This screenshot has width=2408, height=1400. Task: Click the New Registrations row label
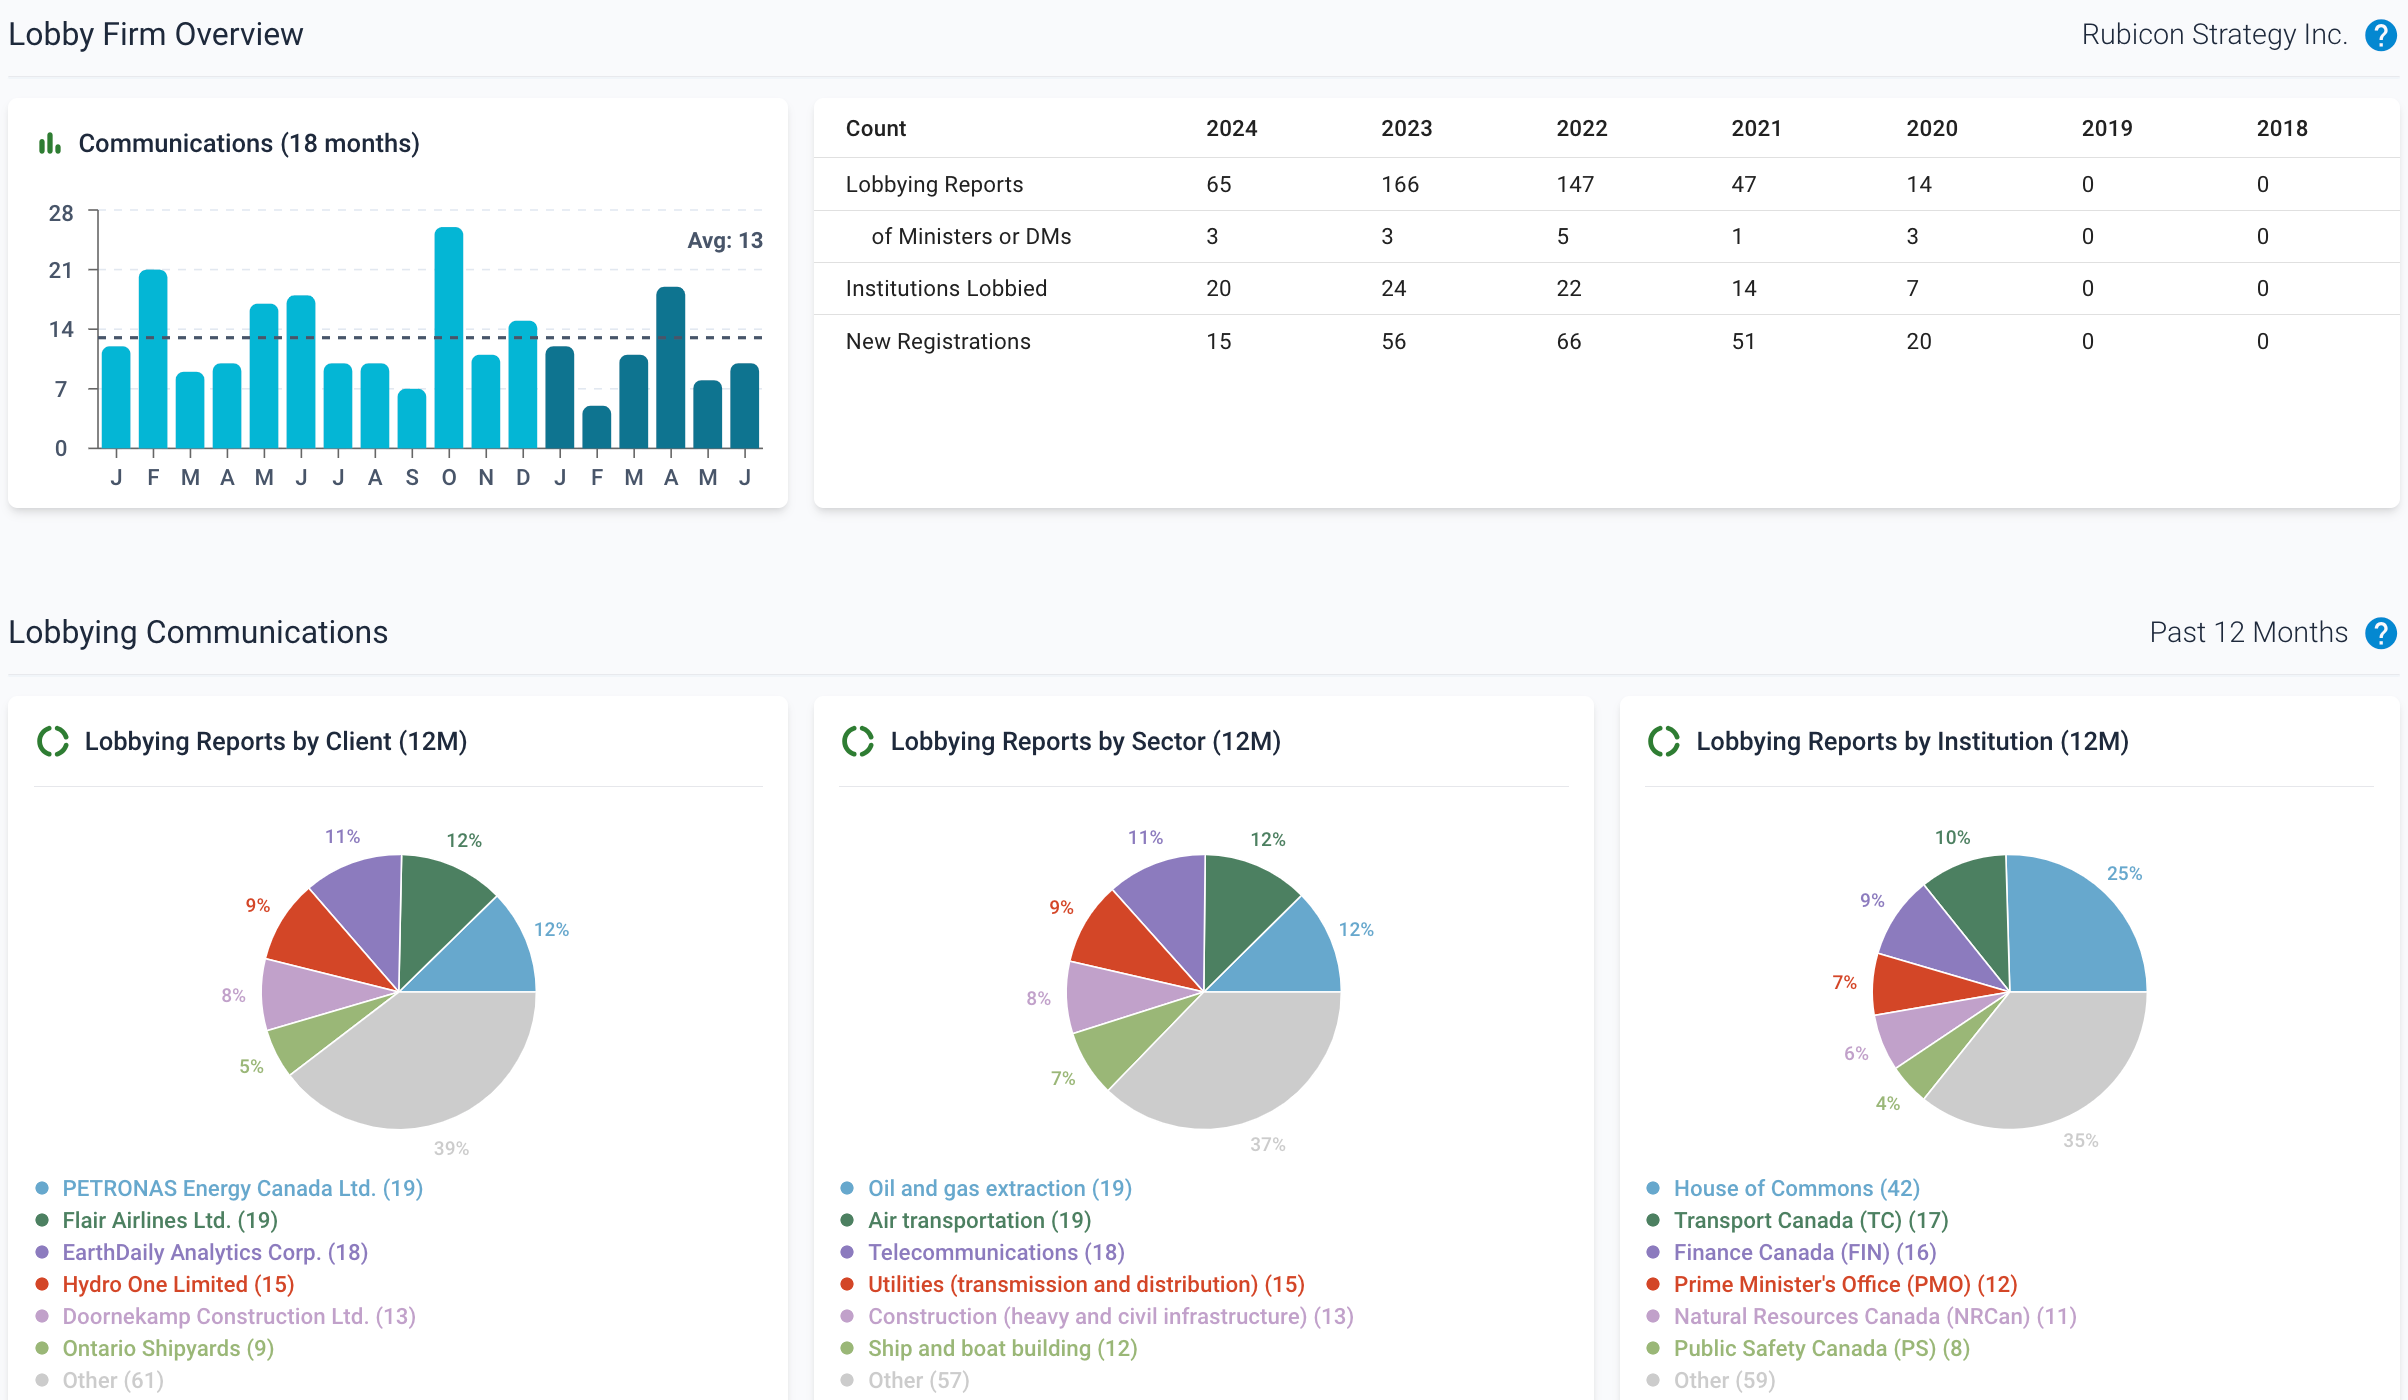pos(938,341)
